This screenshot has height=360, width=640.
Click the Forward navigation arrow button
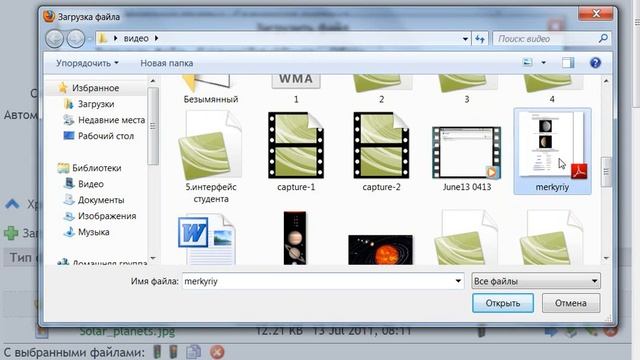(76, 39)
